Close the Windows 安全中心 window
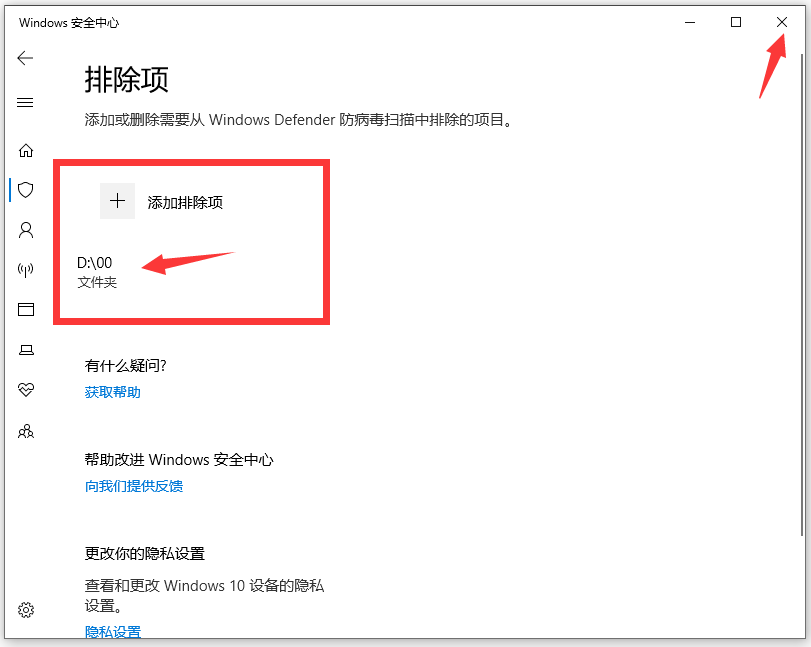 click(x=782, y=22)
